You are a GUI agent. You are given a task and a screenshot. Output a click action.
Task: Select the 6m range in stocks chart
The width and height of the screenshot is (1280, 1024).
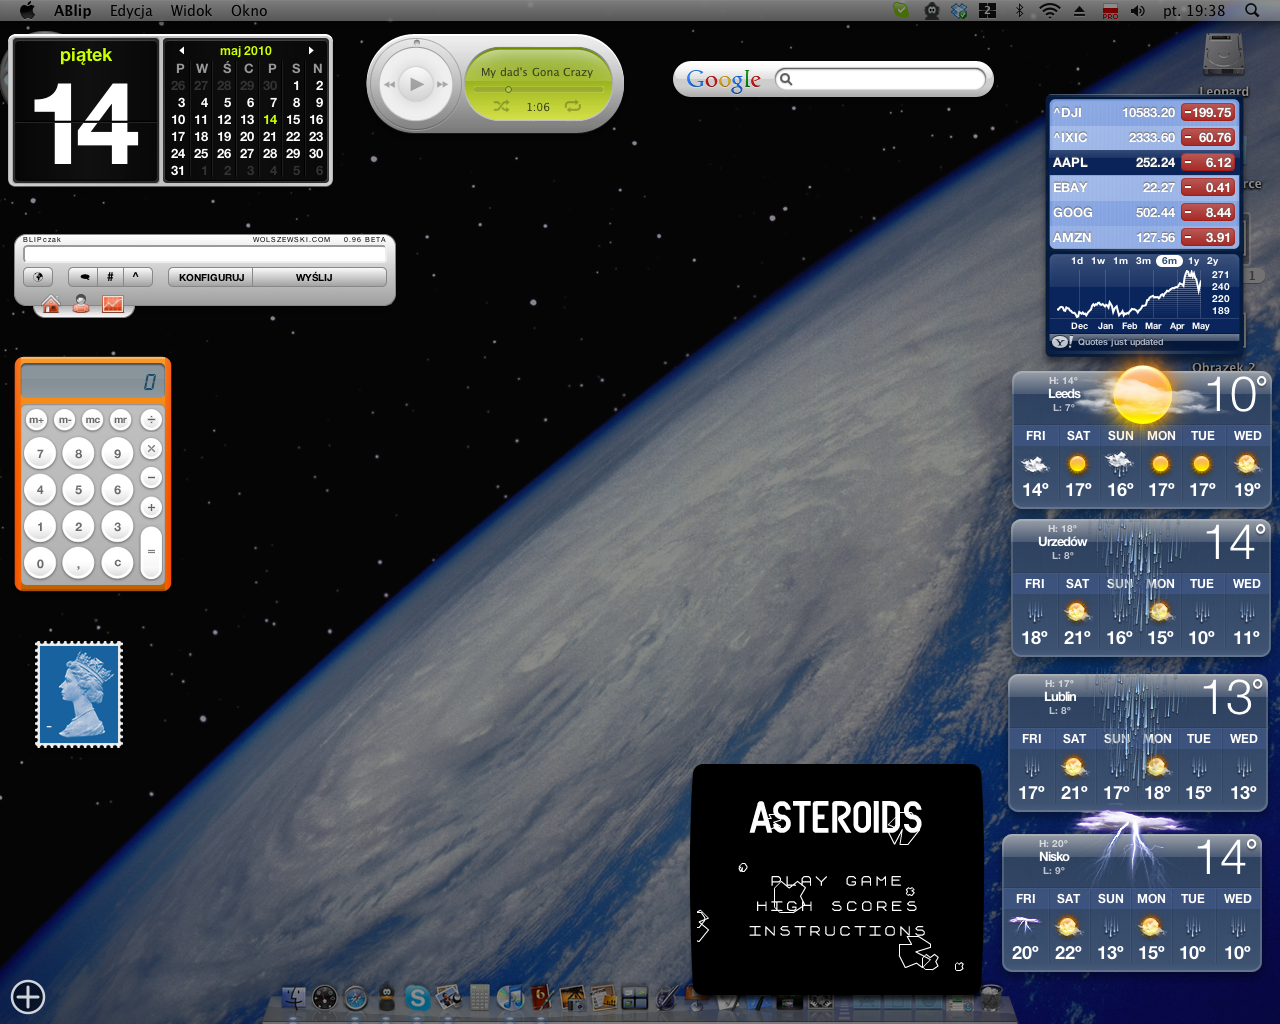(x=1168, y=261)
